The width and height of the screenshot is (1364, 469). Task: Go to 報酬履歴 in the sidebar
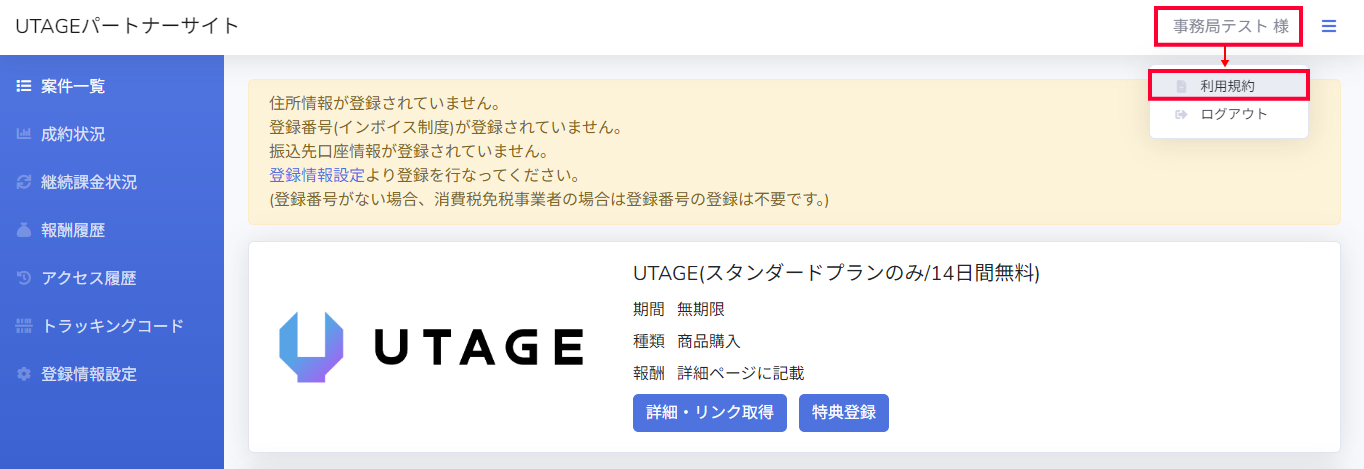(73, 230)
